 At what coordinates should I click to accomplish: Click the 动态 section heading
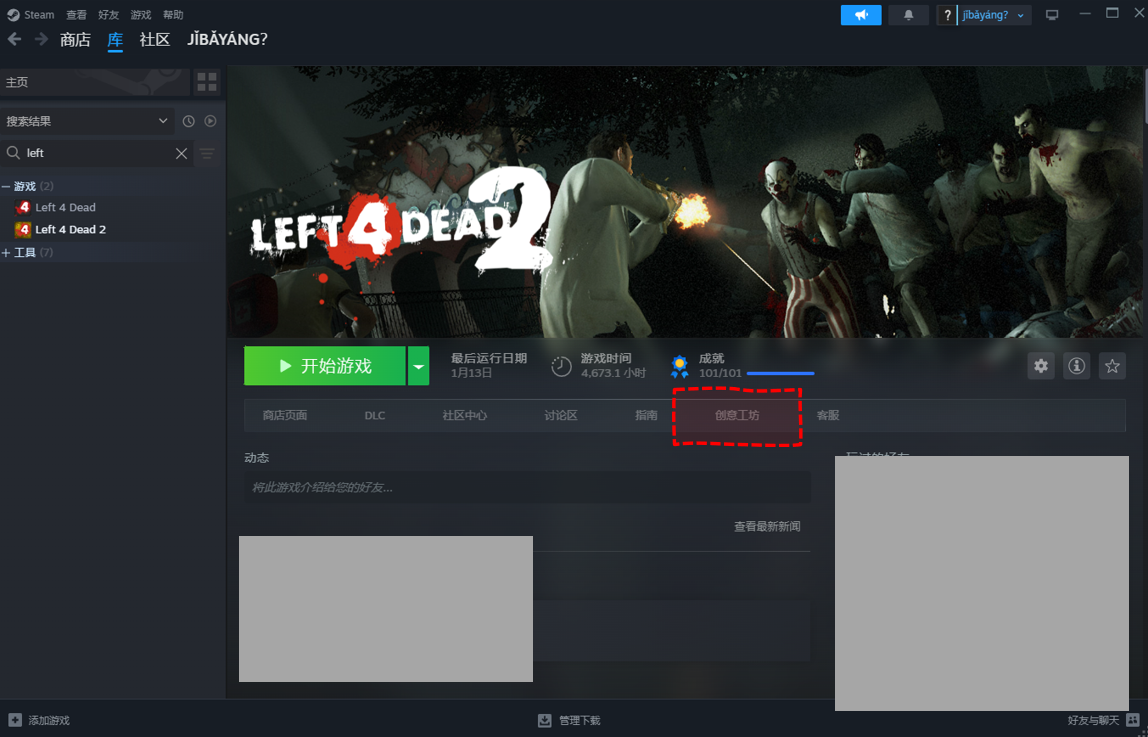[x=257, y=457]
